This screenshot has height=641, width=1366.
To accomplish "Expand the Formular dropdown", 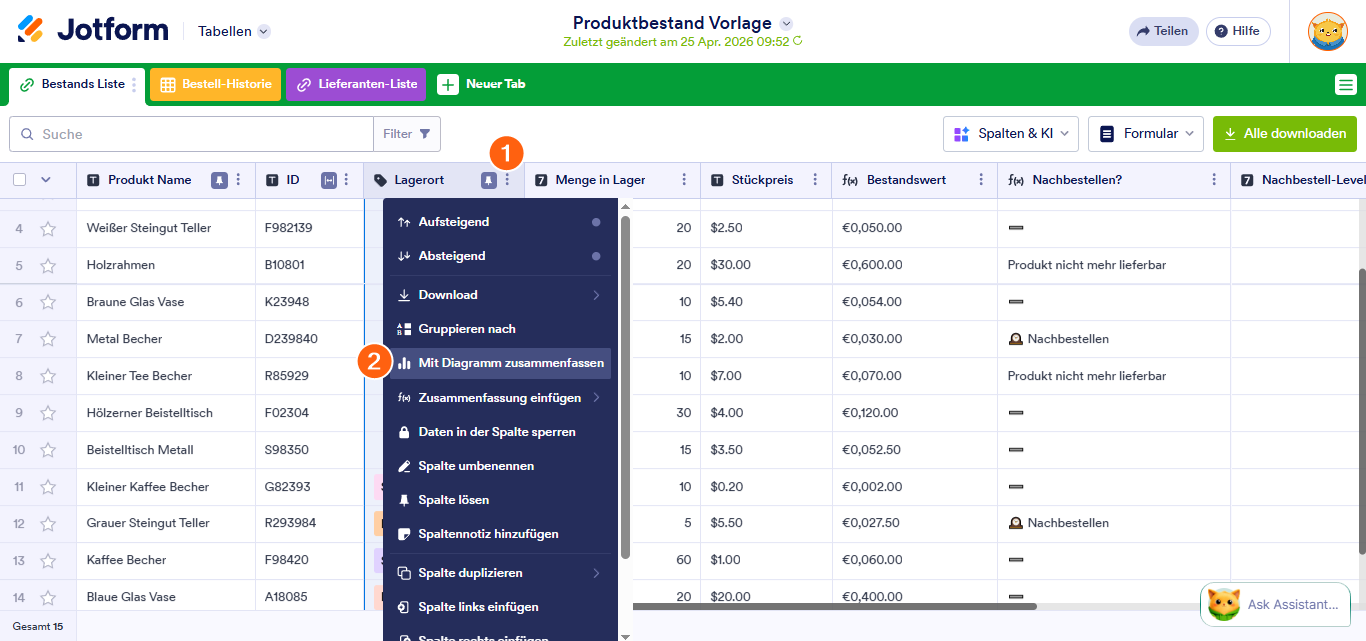I will [1145, 133].
